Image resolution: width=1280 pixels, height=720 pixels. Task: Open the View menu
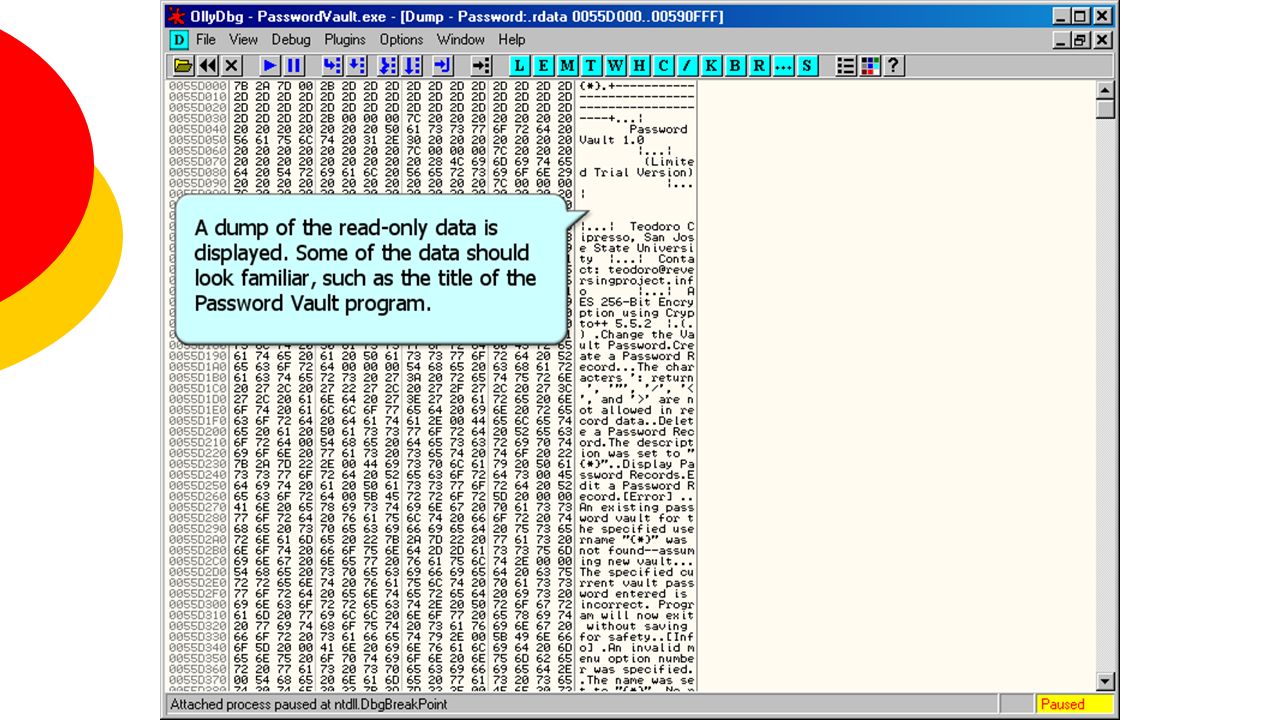click(x=243, y=40)
